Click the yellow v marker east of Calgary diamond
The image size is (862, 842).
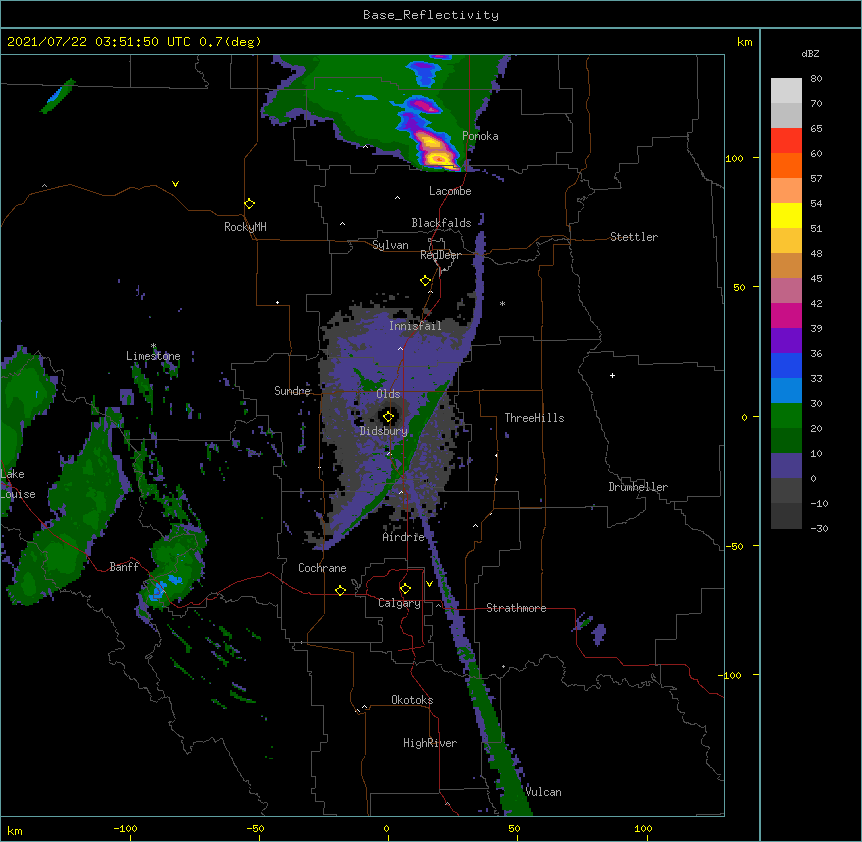coord(429,584)
